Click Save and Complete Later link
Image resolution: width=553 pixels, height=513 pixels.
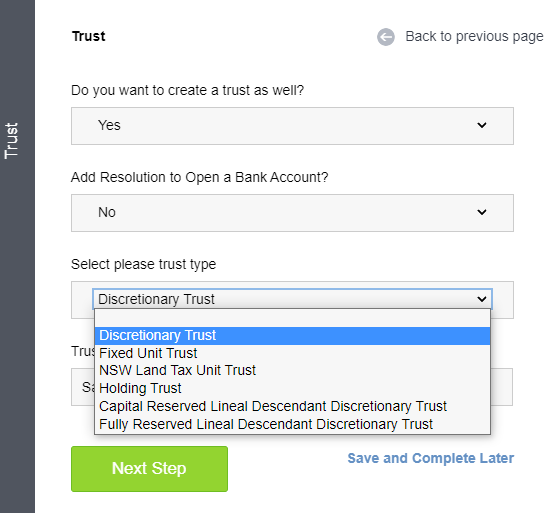(430, 458)
